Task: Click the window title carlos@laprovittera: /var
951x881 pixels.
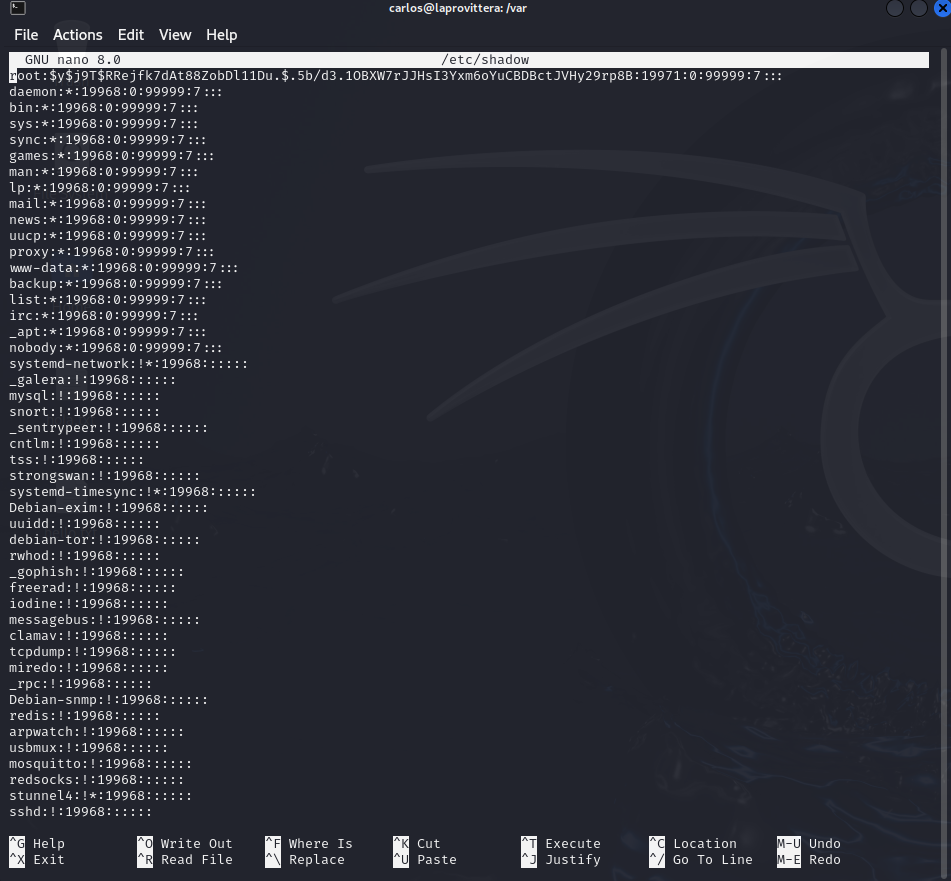Action: point(458,8)
